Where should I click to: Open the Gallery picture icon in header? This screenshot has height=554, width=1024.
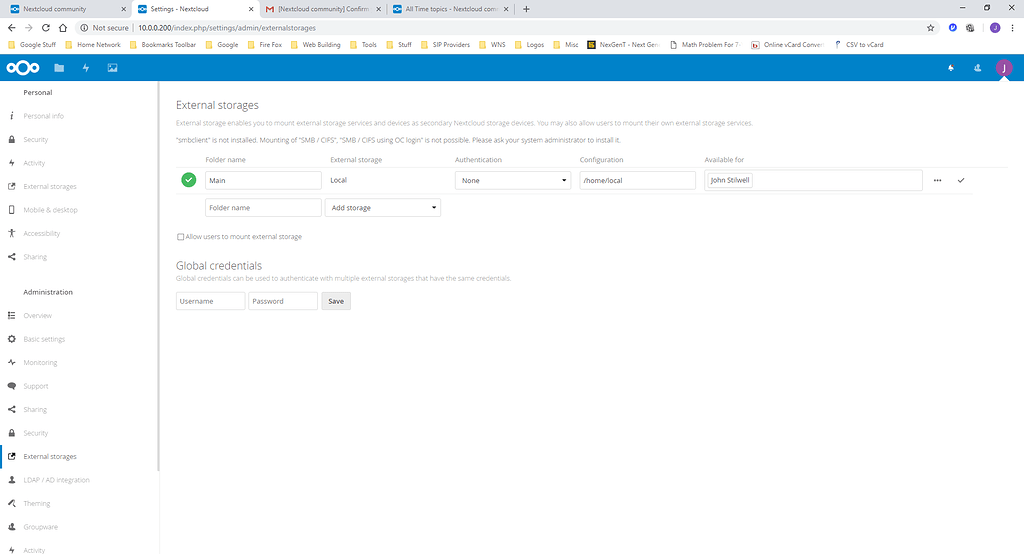pyautogui.click(x=112, y=68)
